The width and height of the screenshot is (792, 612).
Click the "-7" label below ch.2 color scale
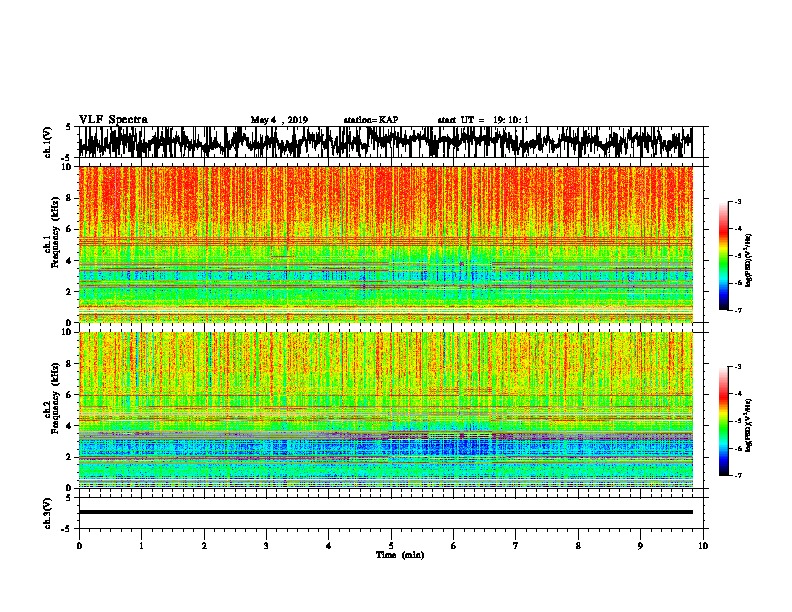737,475
